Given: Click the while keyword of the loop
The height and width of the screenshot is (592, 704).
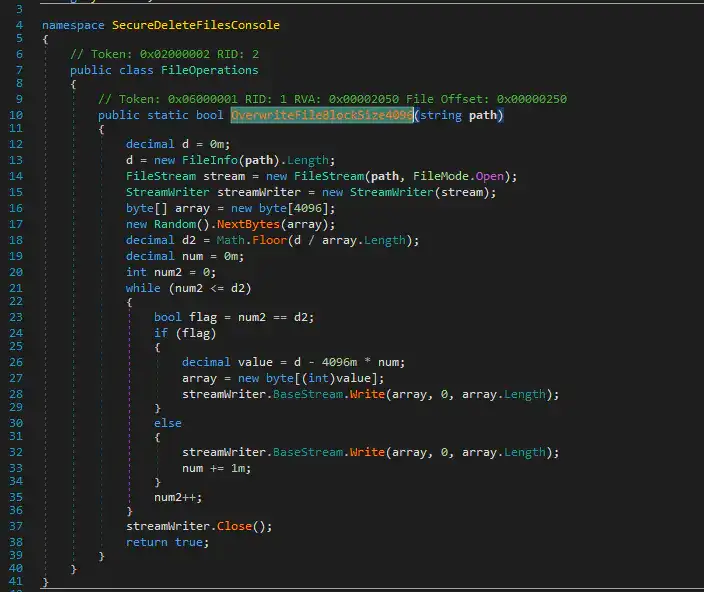Looking at the screenshot, I should pos(142,286).
